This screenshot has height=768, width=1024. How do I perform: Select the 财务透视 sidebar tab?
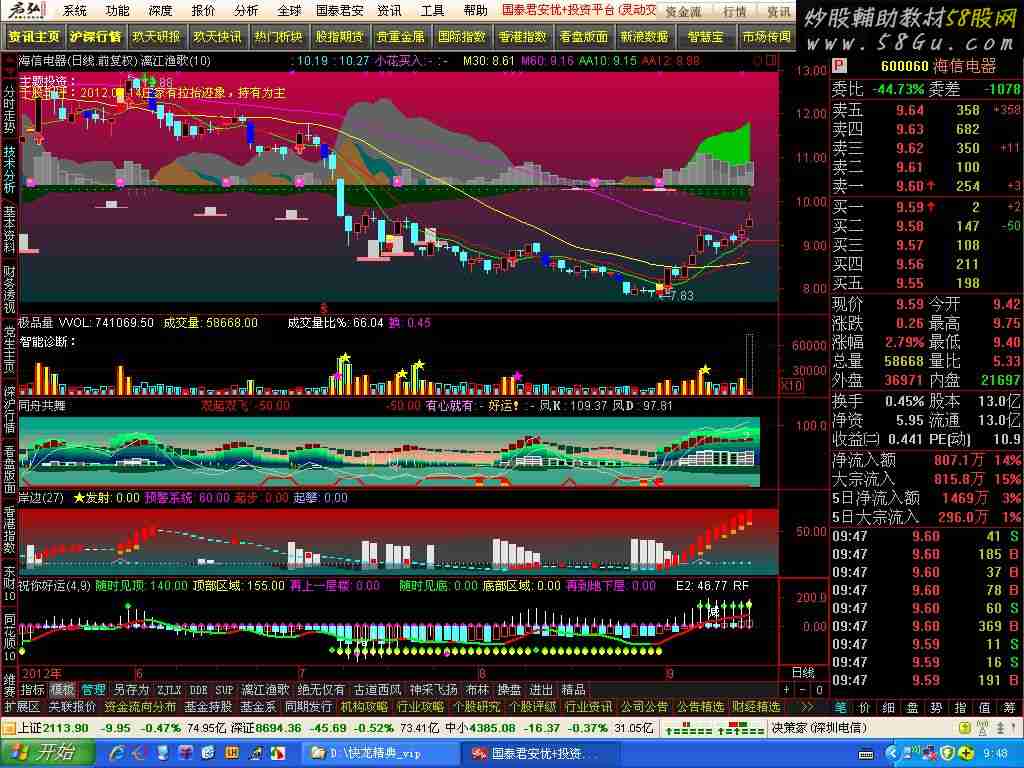click(9, 290)
